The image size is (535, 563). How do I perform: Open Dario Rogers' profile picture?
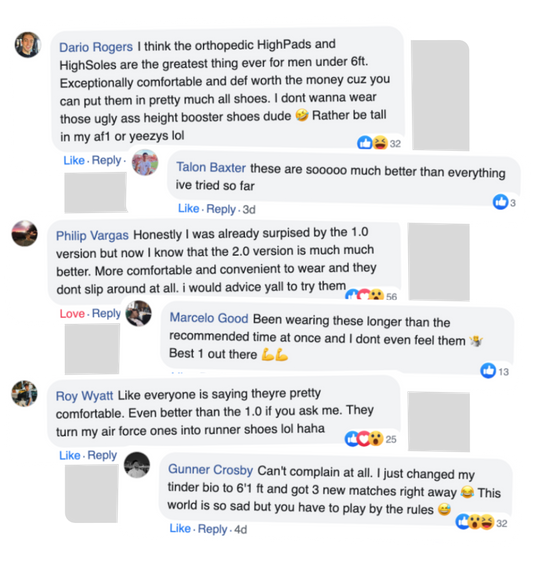click(x=28, y=45)
